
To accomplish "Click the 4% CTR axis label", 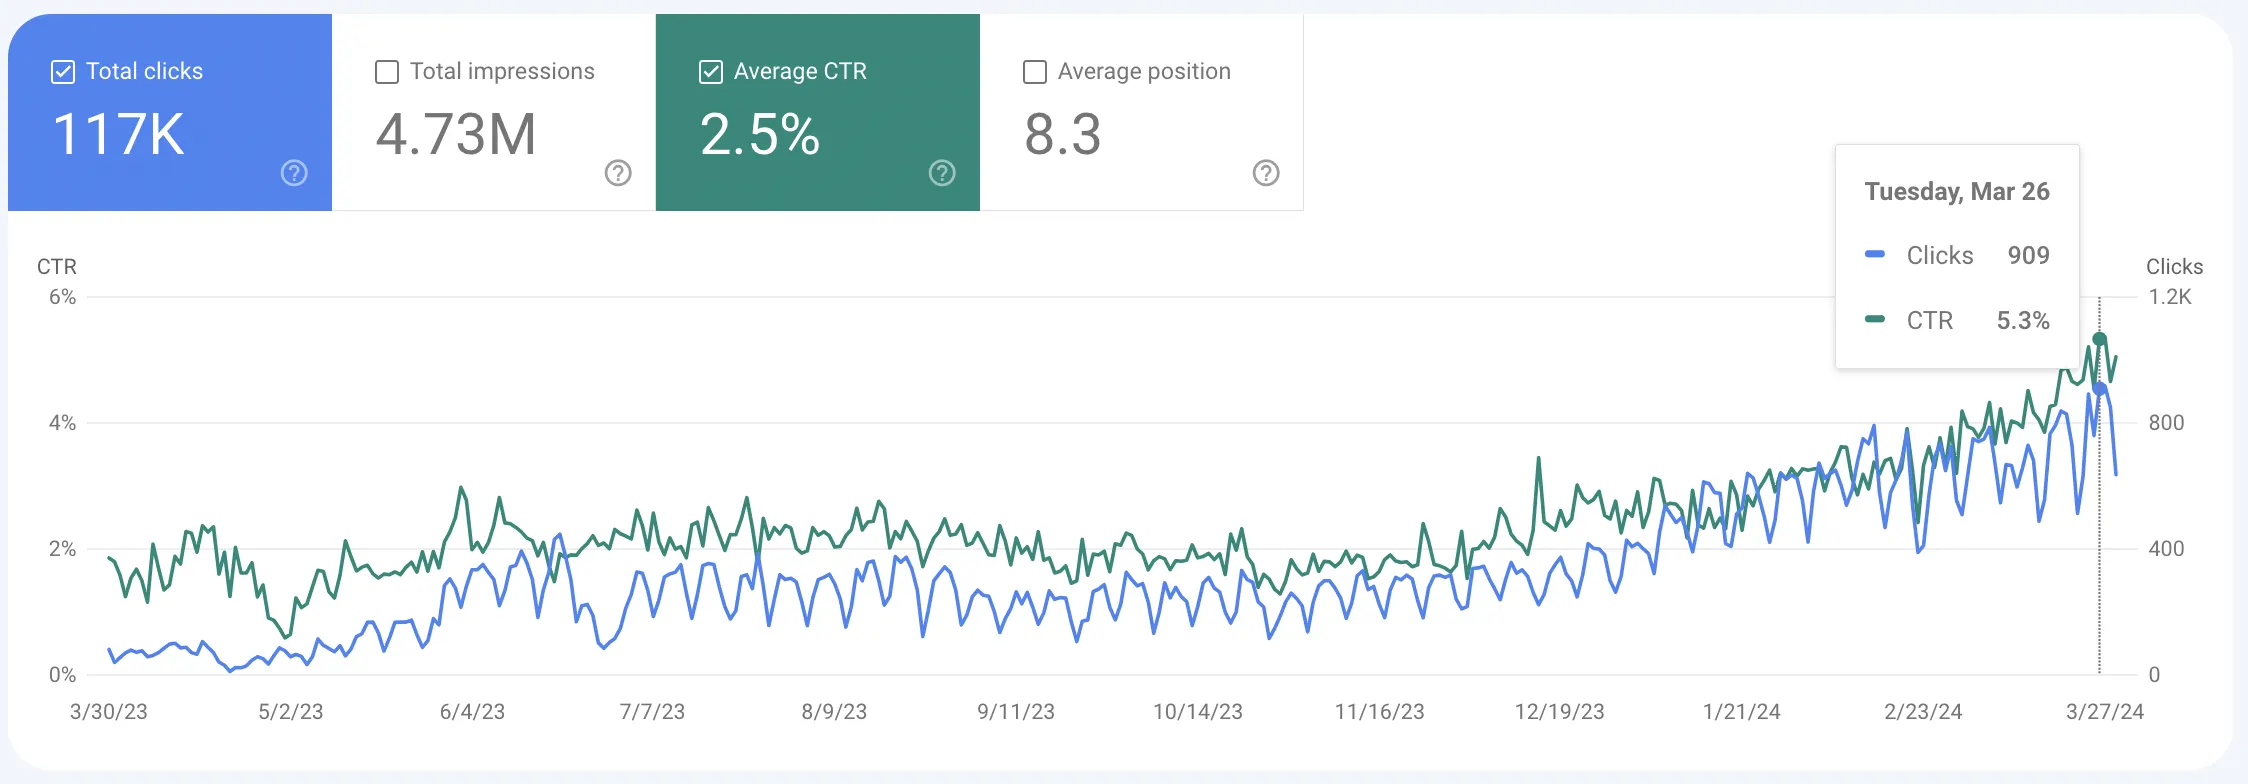I will (x=63, y=423).
